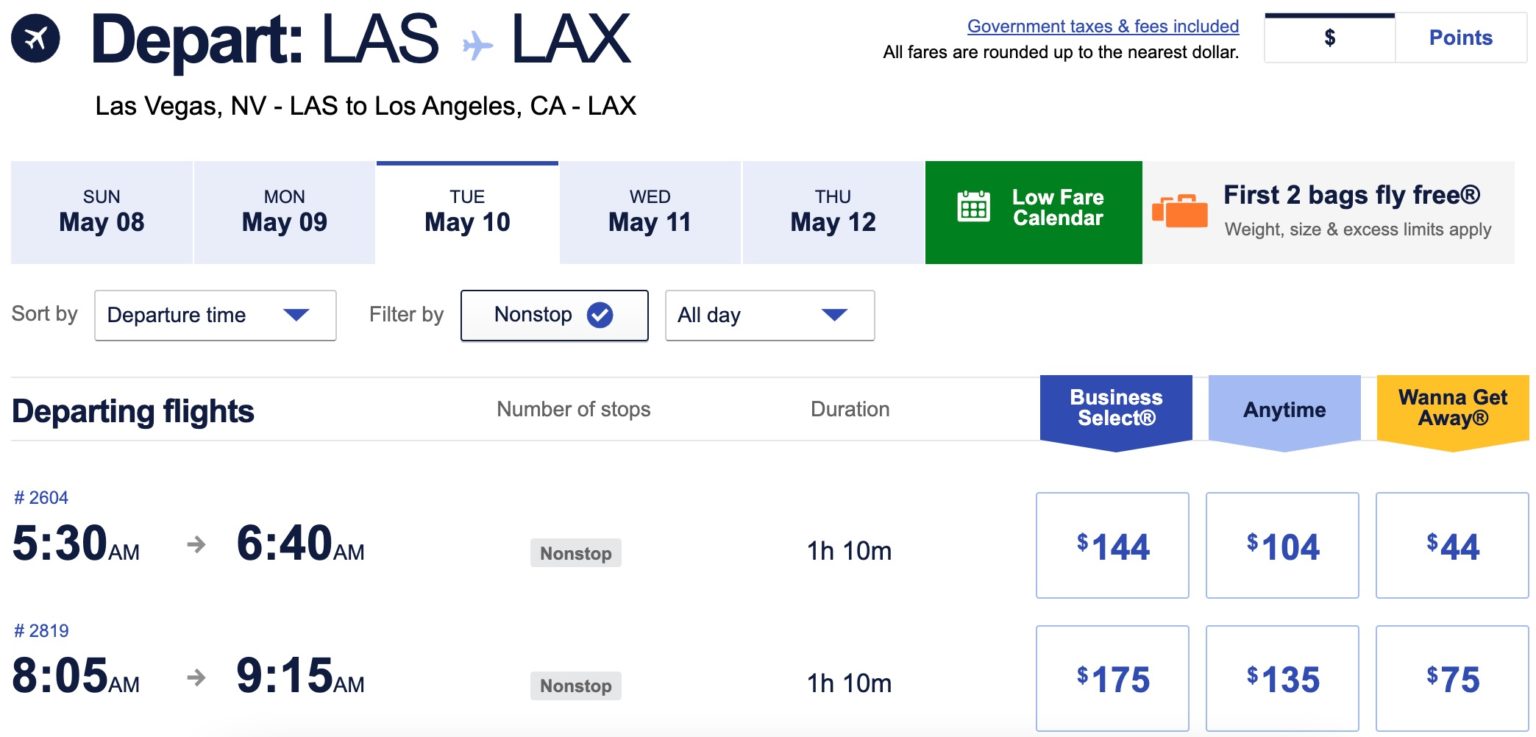Viewport: 1536px width, 737px height.
Task: Select the Wanna Get Away fare column header
Action: tap(1452, 408)
